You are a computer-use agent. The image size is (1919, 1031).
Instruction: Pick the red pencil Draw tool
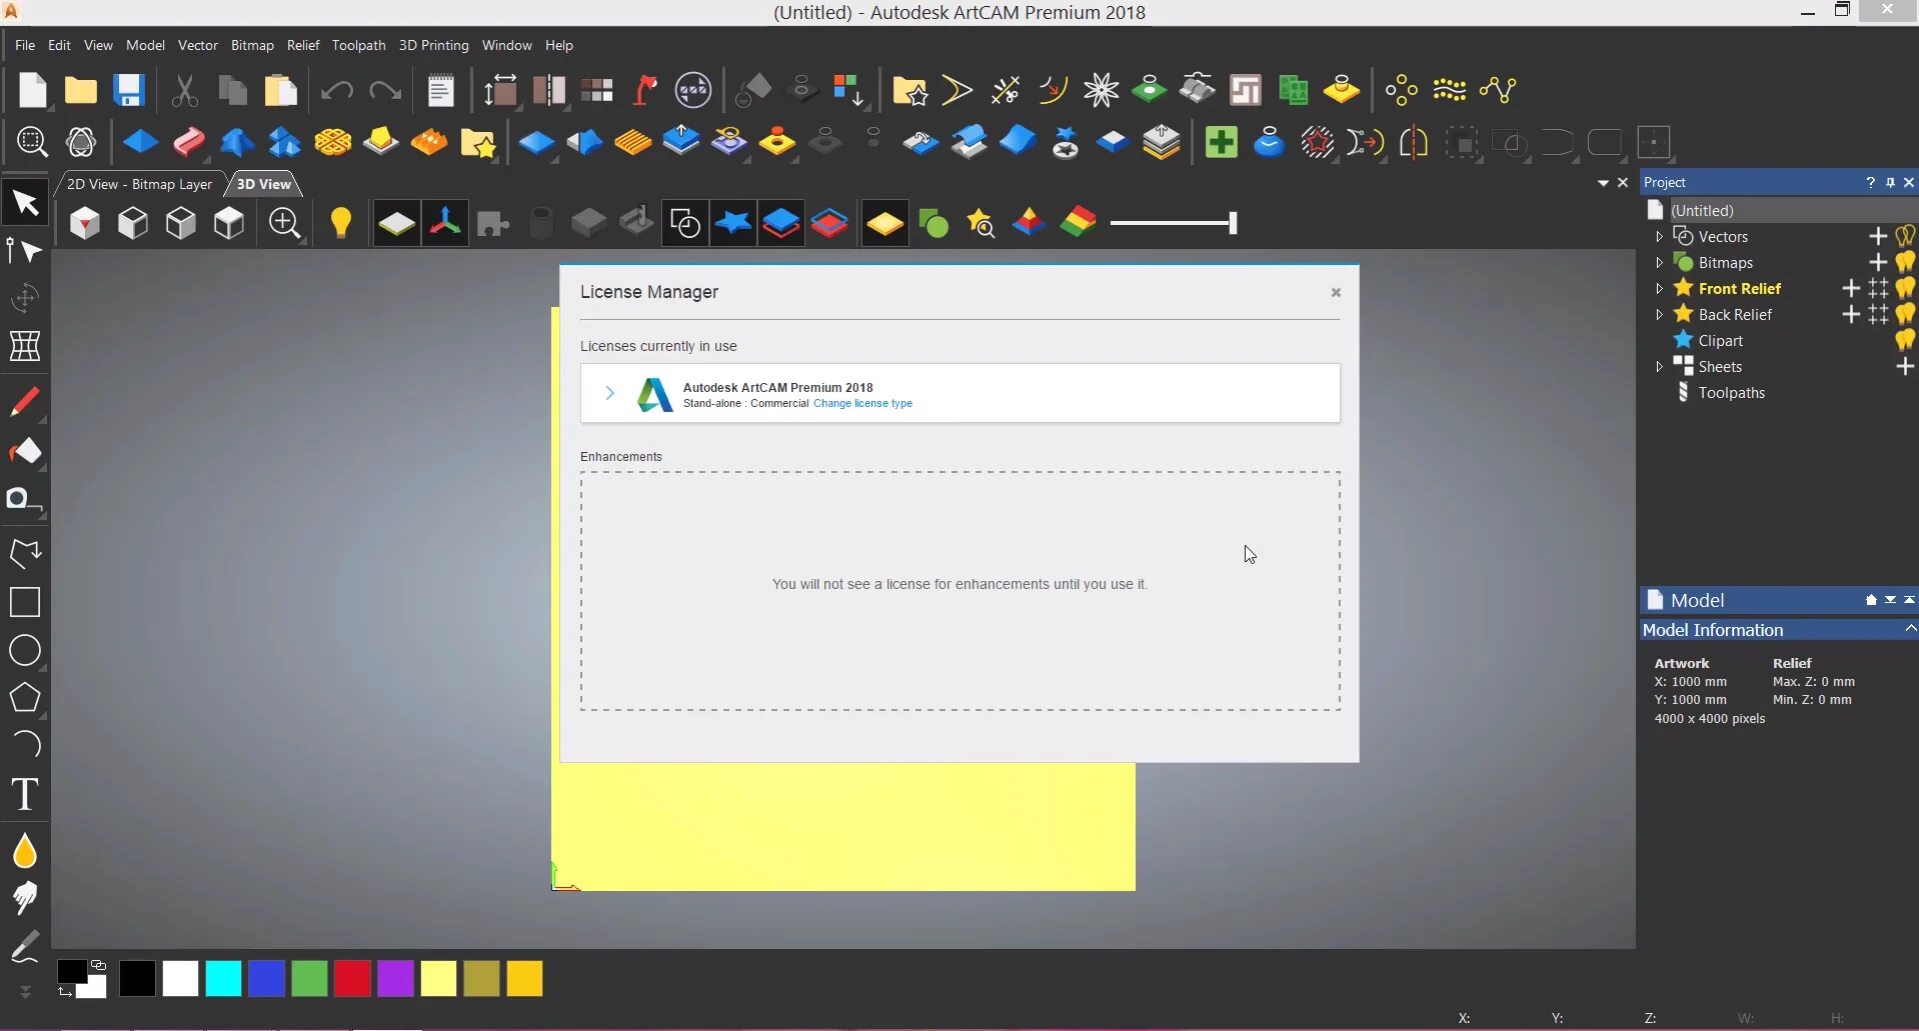tap(25, 402)
